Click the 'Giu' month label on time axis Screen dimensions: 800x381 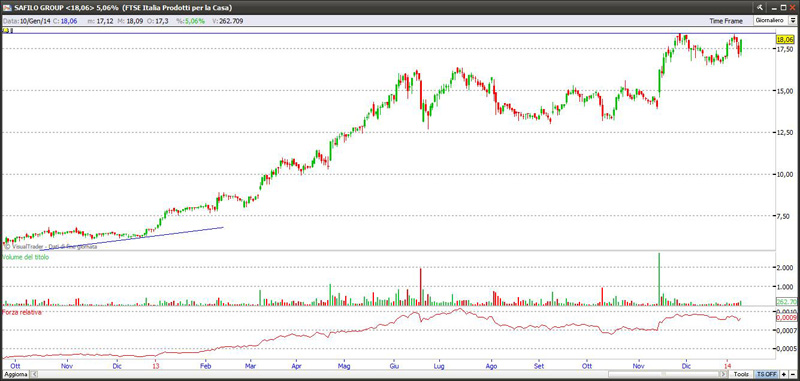pyautogui.click(x=394, y=366)
